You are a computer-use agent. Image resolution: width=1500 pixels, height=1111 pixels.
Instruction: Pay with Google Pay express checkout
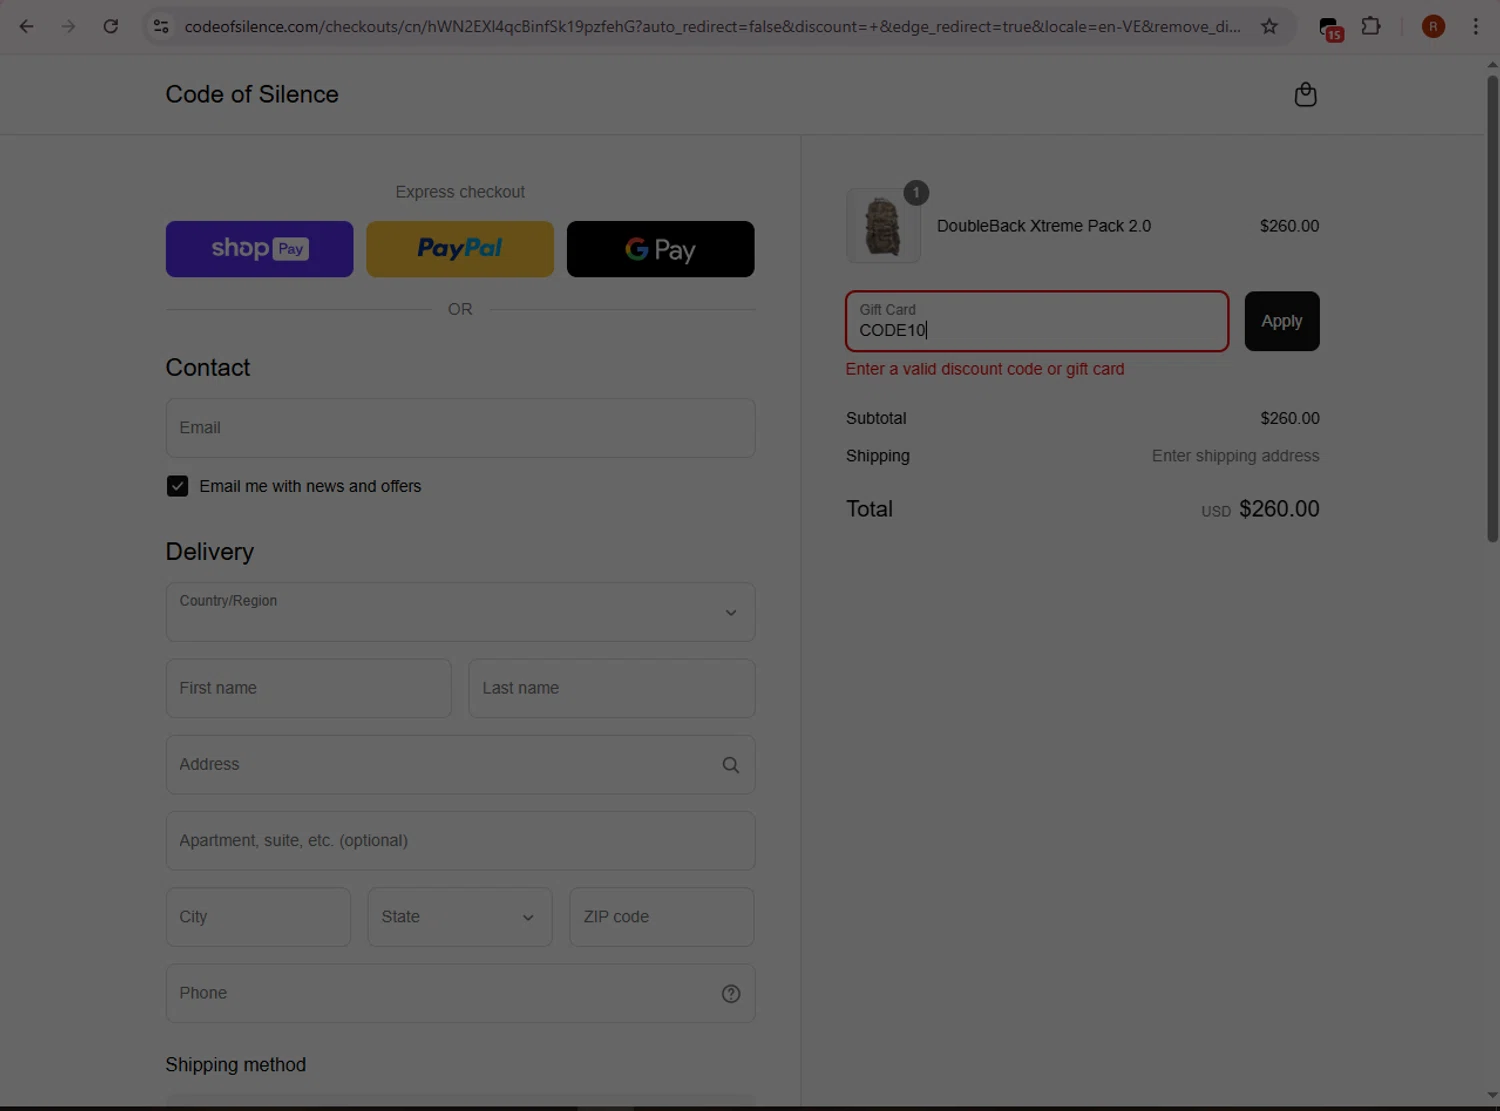660,249
